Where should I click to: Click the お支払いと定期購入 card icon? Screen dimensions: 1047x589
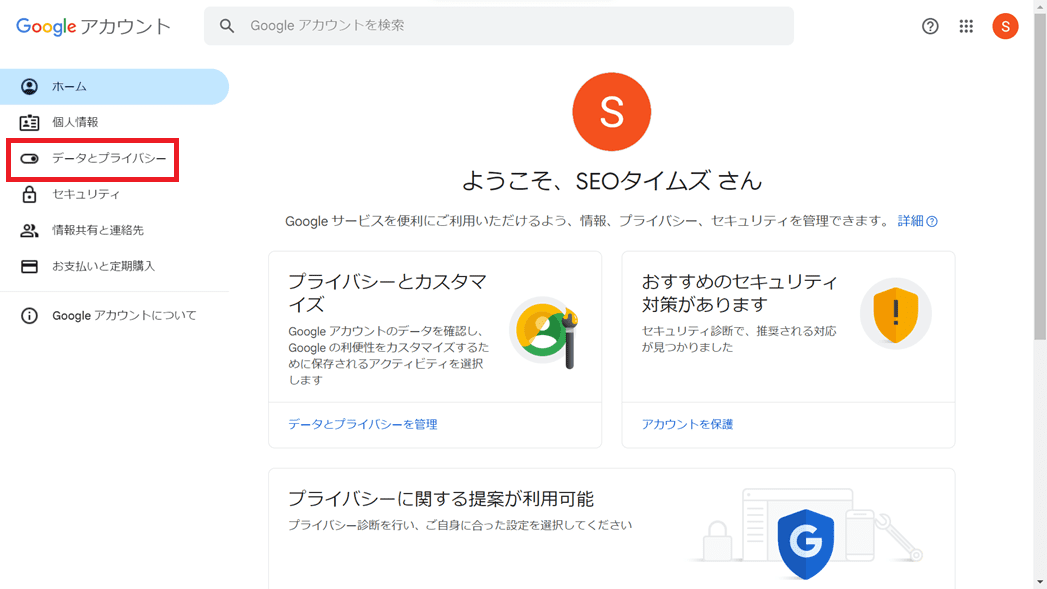pyautogui.click(x=29, y=266)
